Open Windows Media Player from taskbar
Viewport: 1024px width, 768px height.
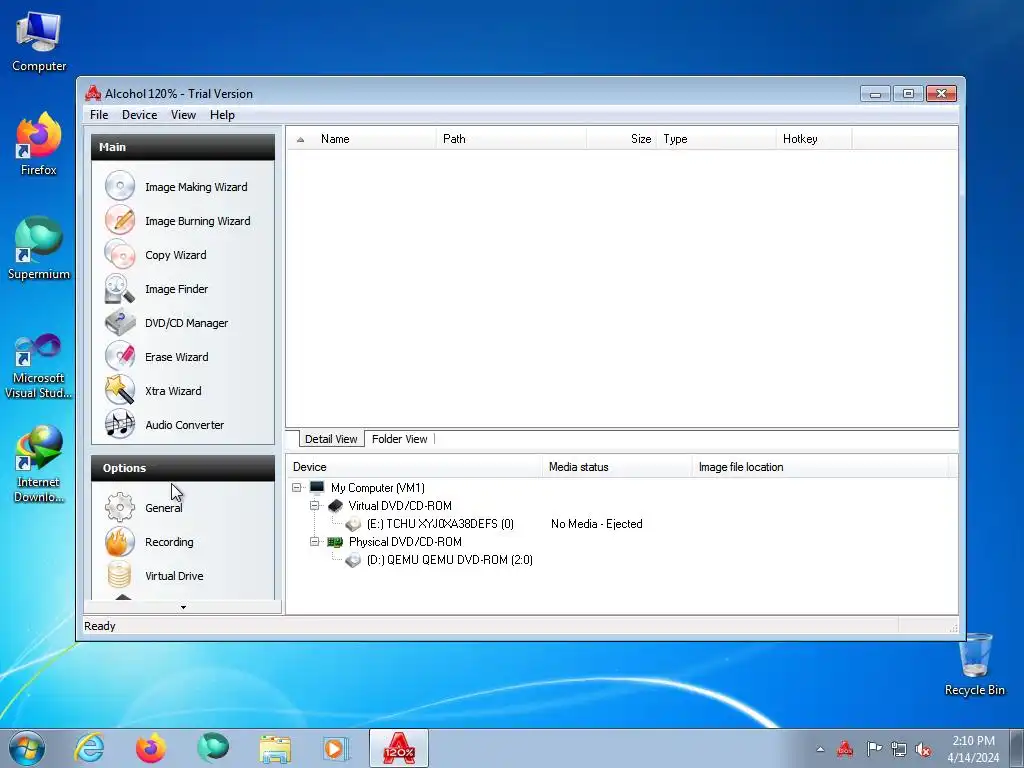336,748
